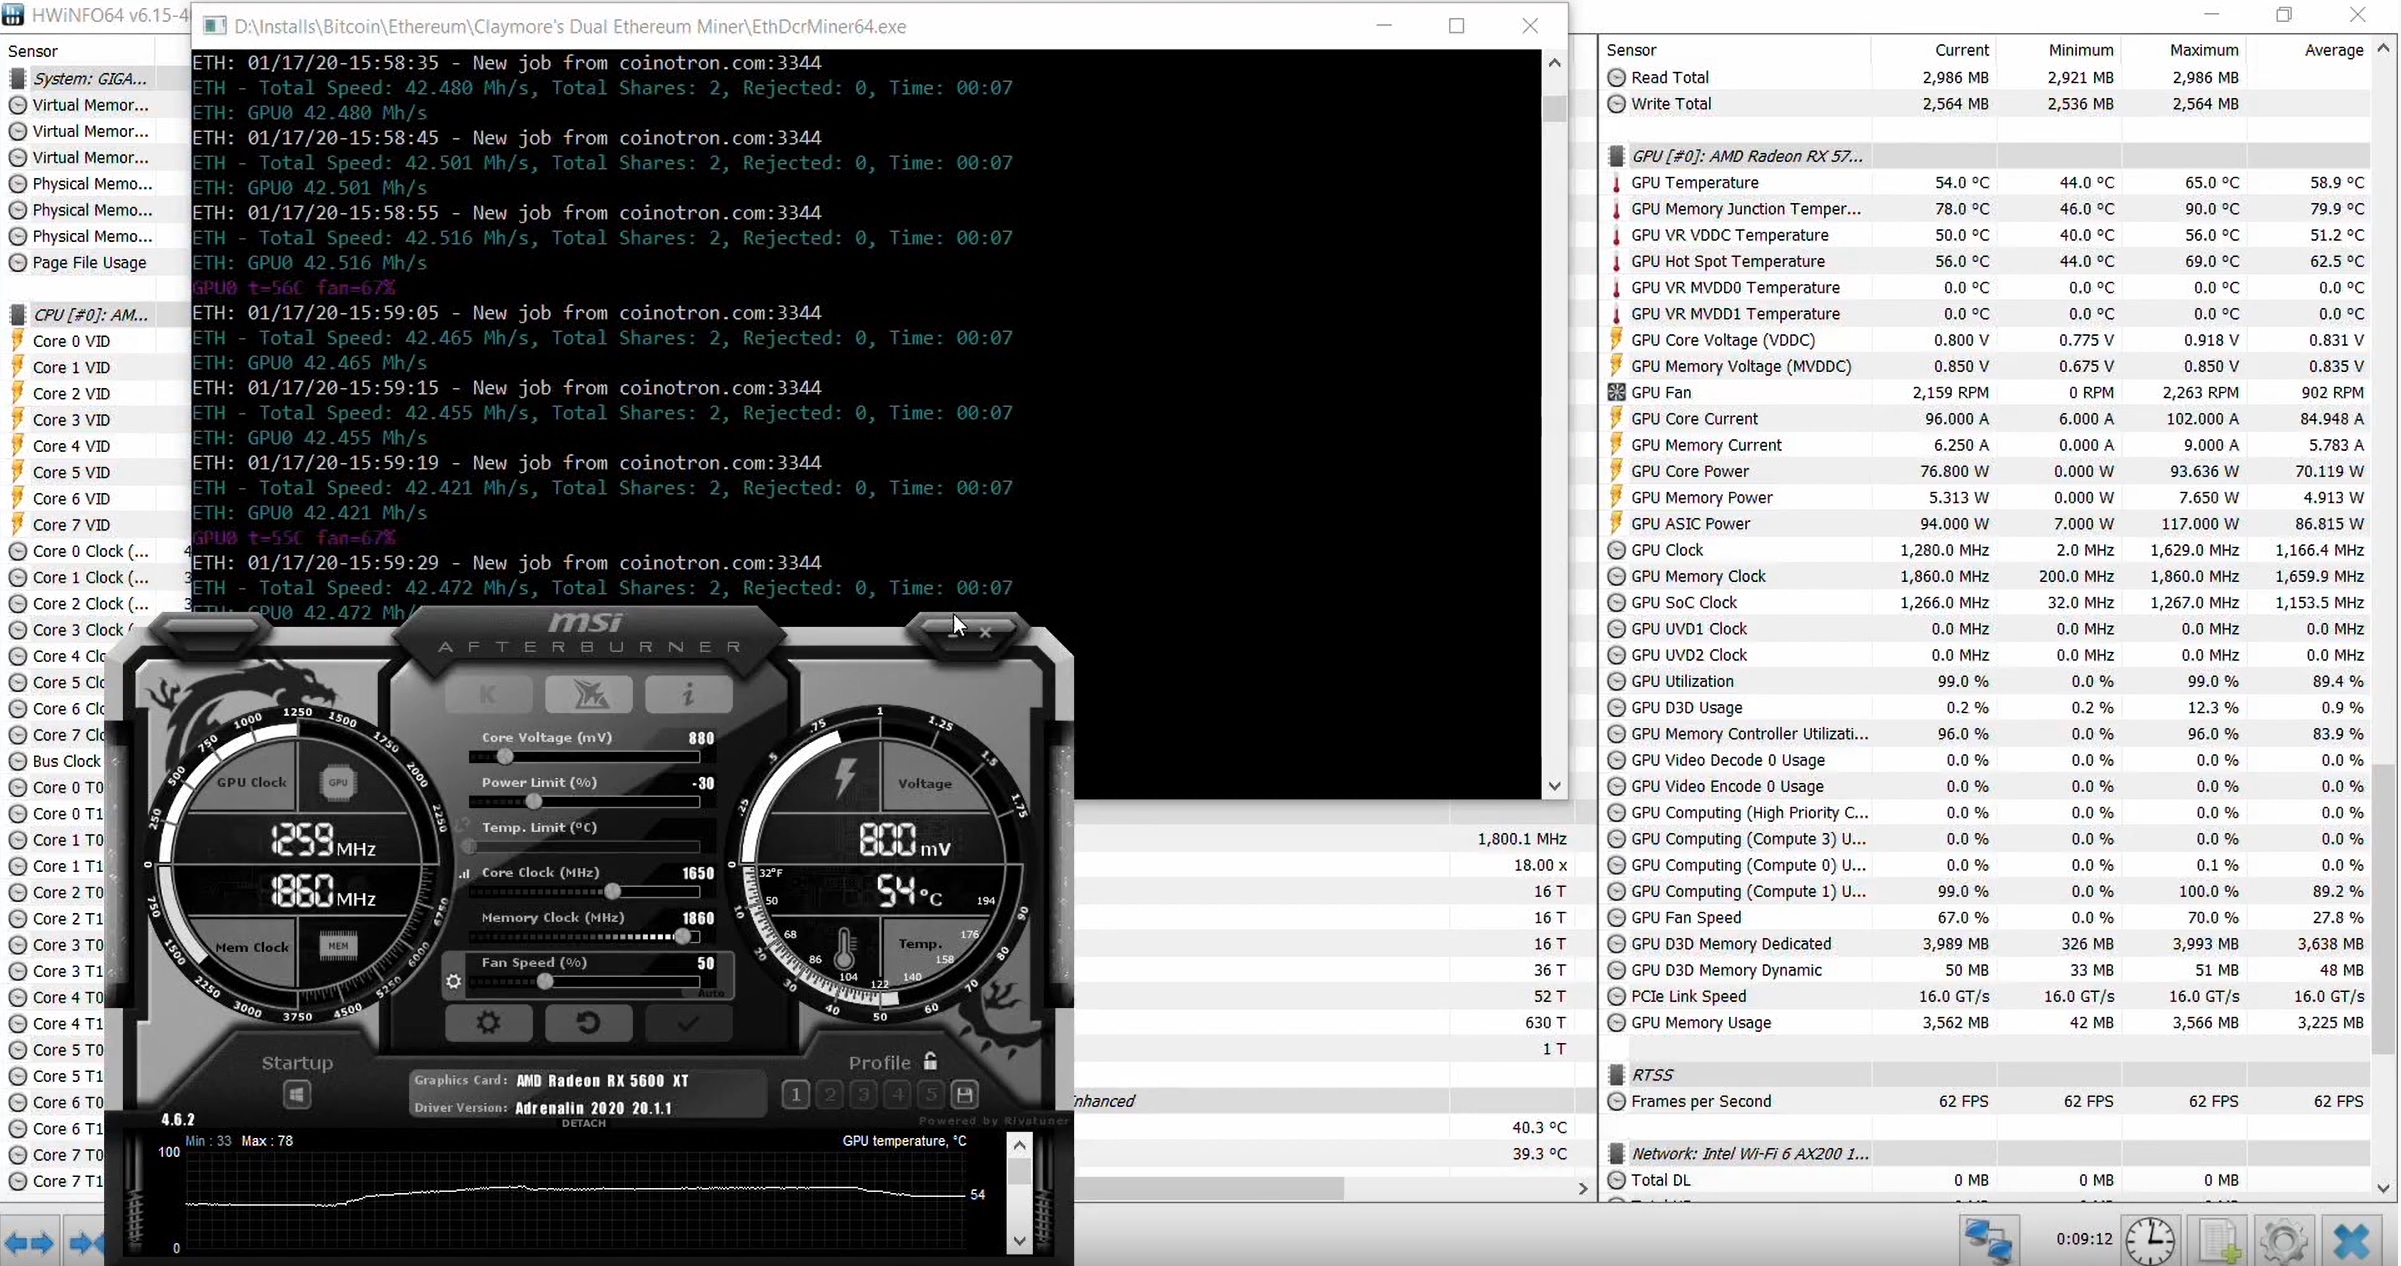Toggle link between power and temp limit
This screenshot has height=1266, width=2401.
point(463,826)
